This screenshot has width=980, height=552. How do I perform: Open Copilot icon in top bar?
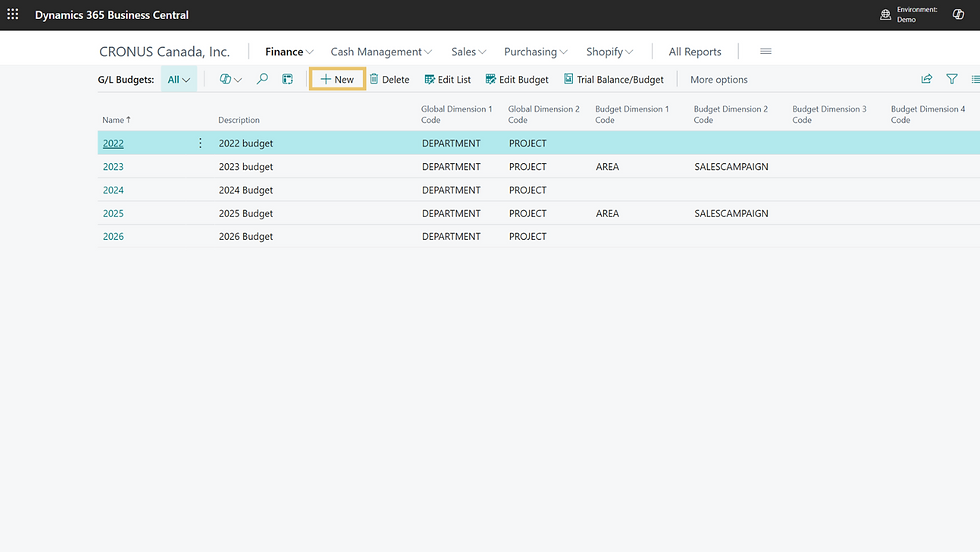(958, 14)
